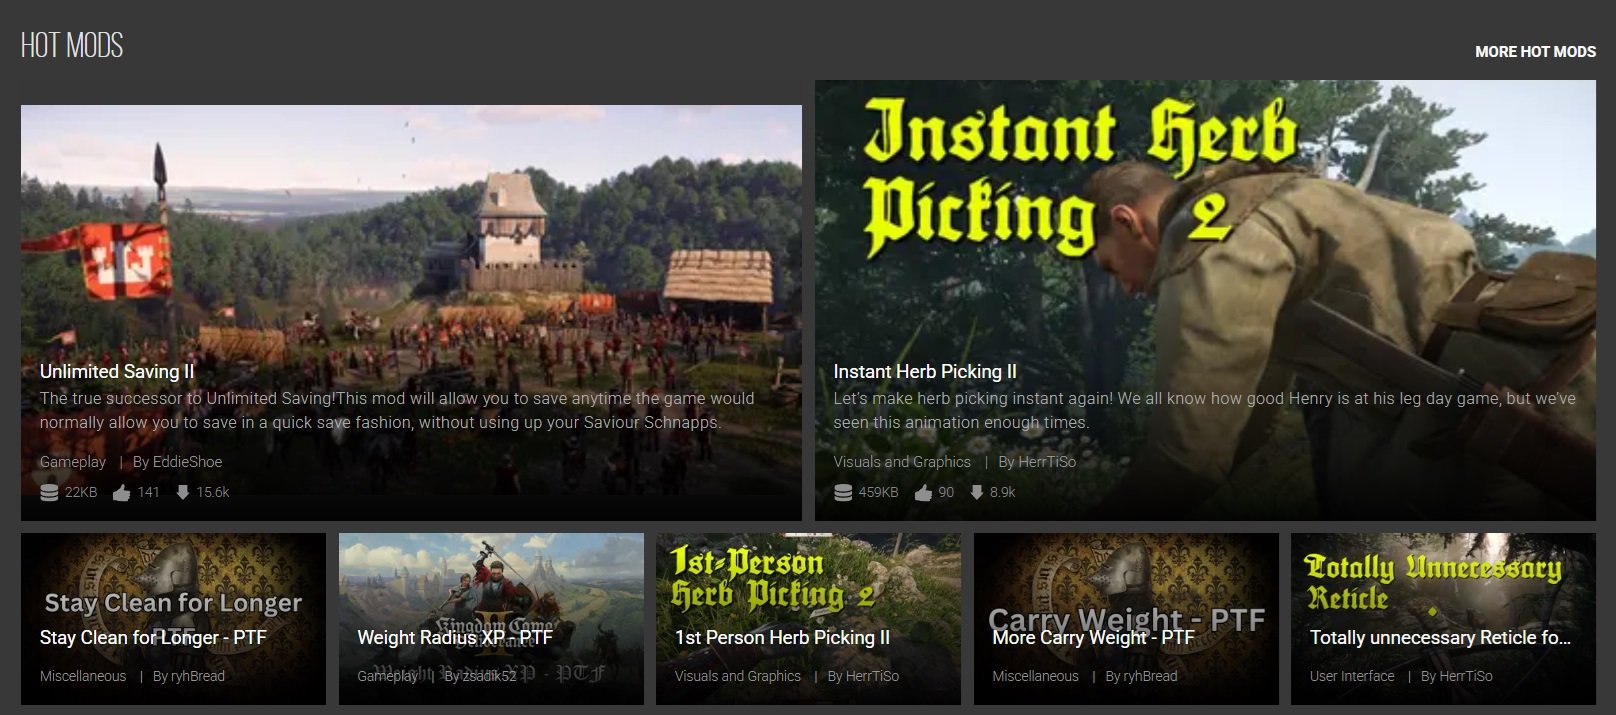This screenshot has height=715, width=1616.
Task: Open the 1st Person Herb Picking II tile
Action: [x=782, y=637]
